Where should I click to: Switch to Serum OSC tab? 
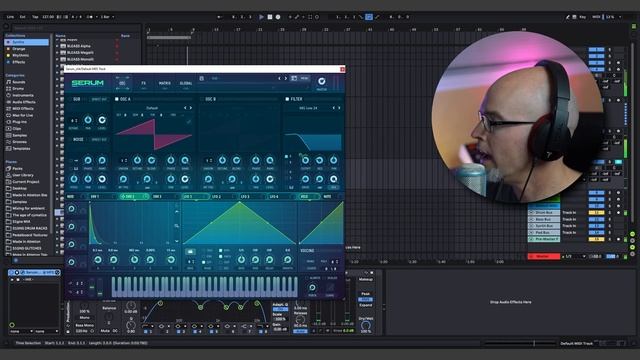122,83
